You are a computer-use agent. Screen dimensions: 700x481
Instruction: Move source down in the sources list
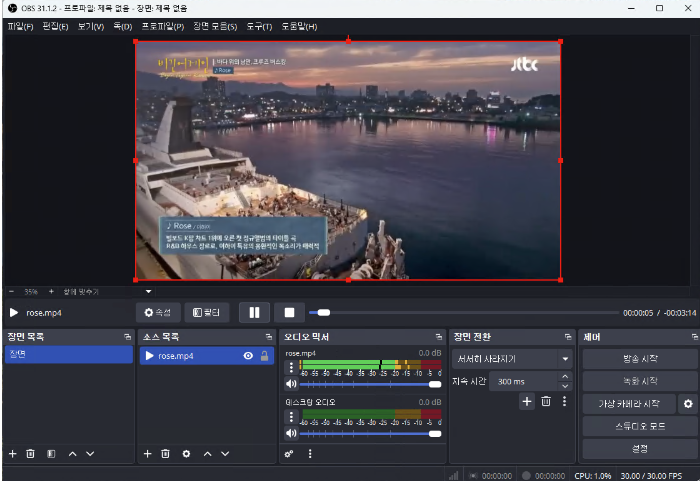pos(225,454)
